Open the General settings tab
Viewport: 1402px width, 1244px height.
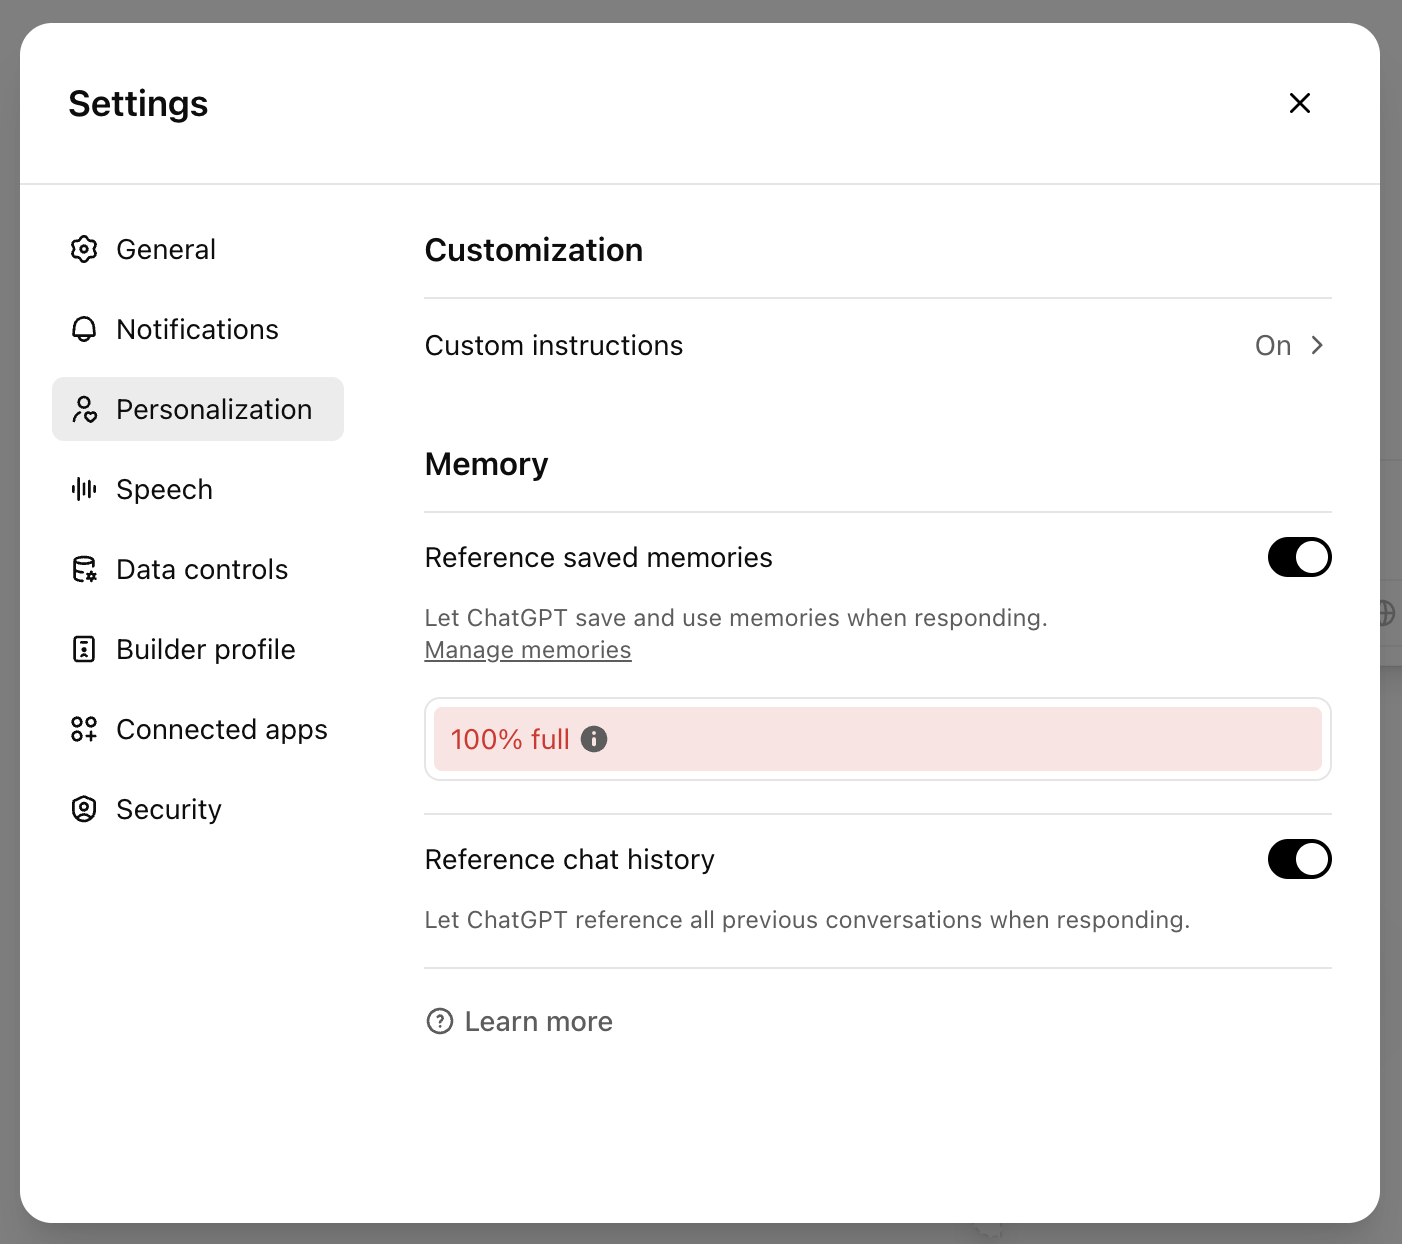[x=198, y=249]
